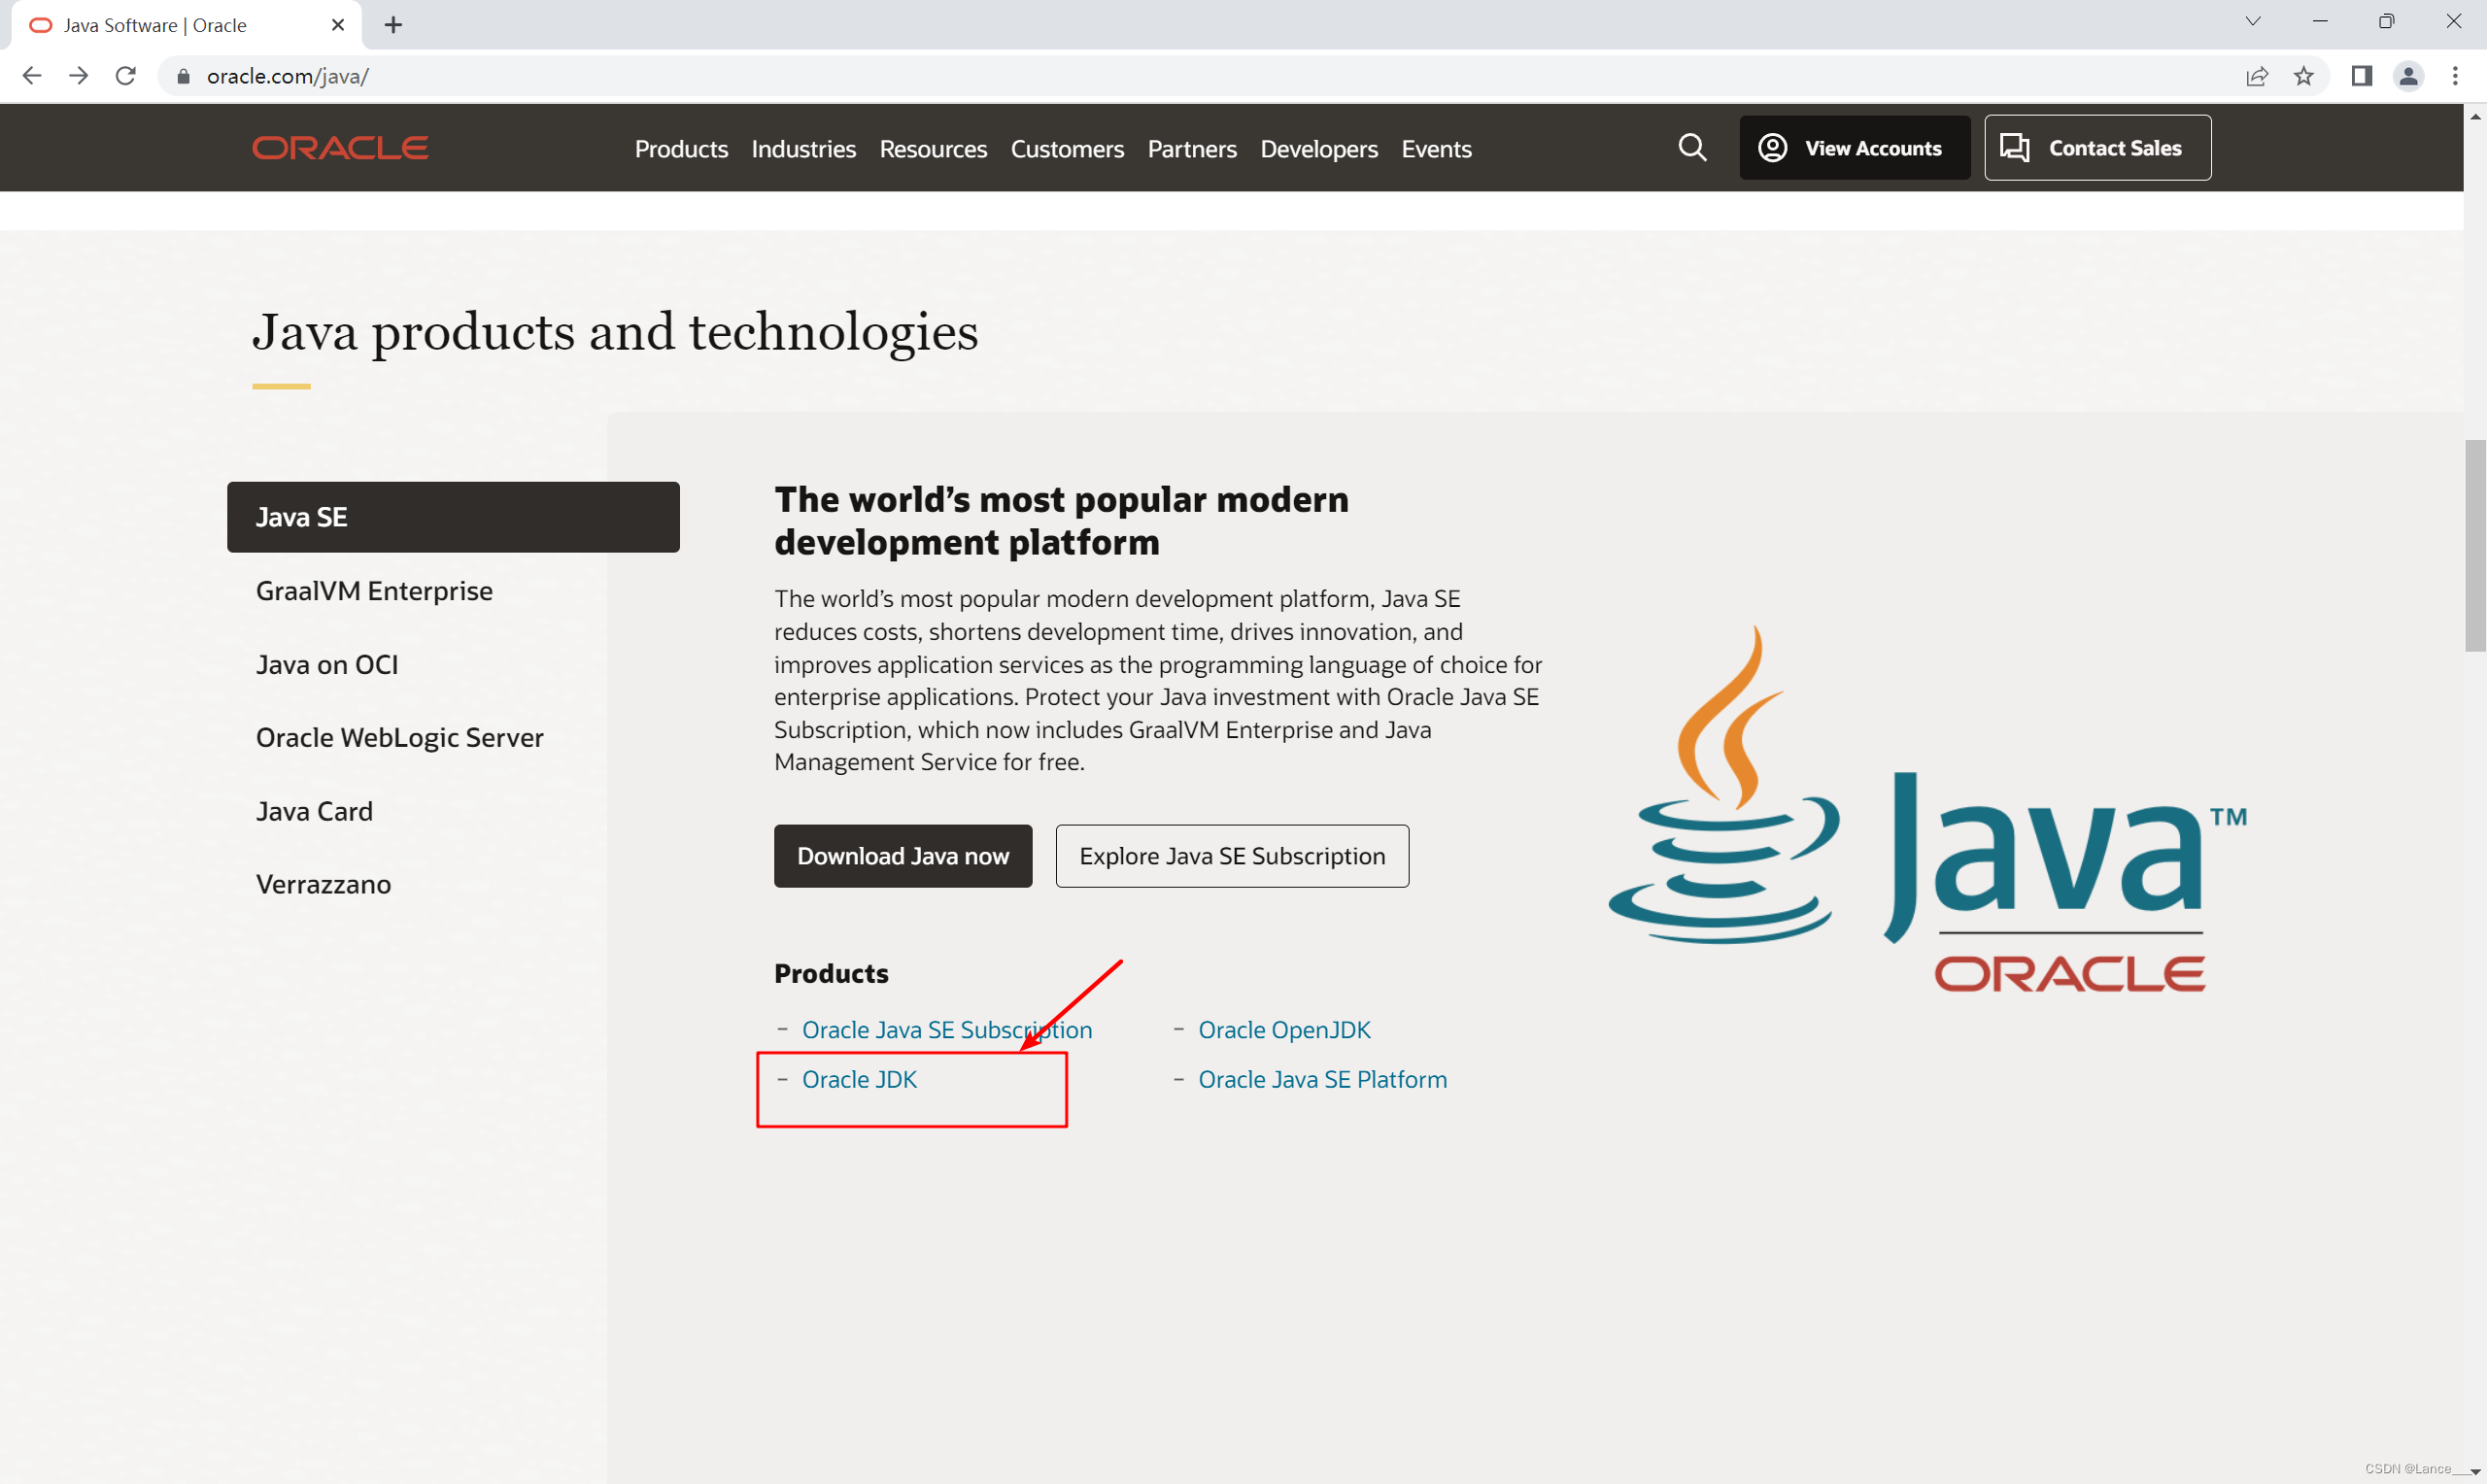Click the scrollbar down arrow
Image resolution: width=2487 pixels, height=1484 pixels.
point(2475,1472)
